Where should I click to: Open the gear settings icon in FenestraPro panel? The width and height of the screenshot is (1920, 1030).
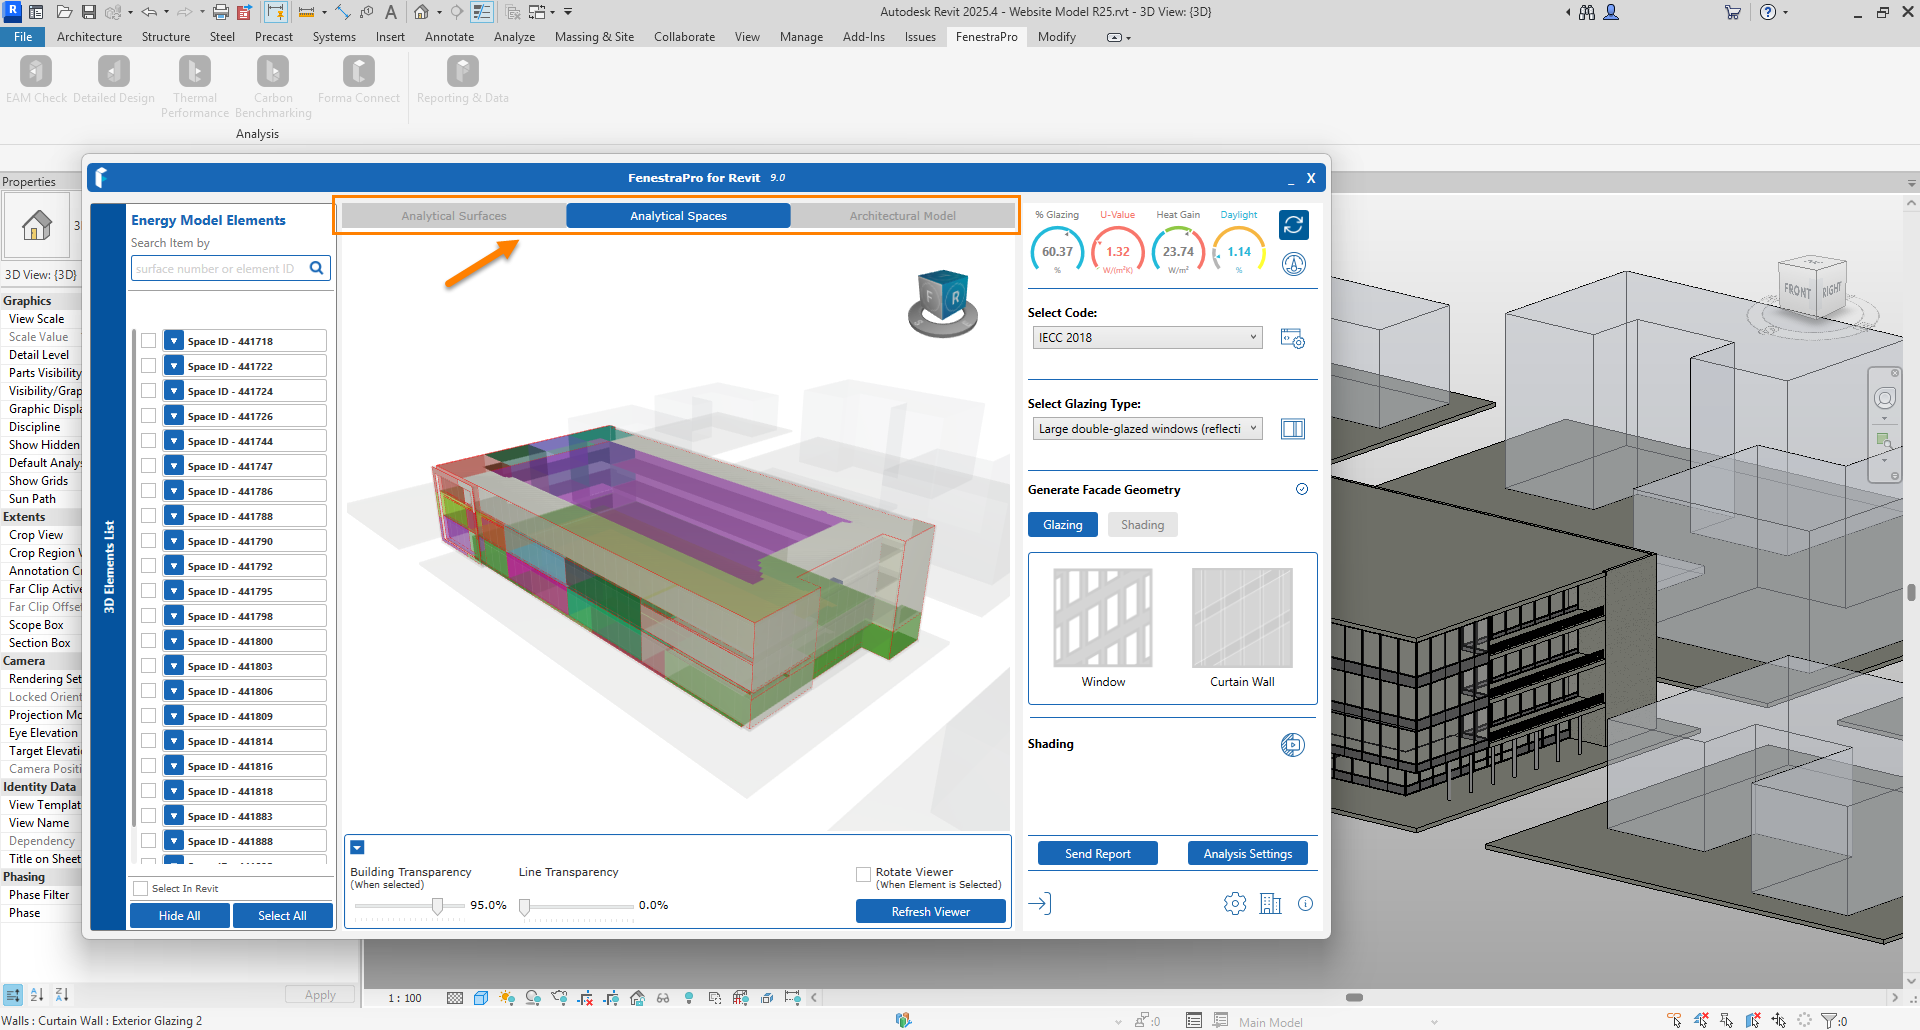tap(1235, 904)
